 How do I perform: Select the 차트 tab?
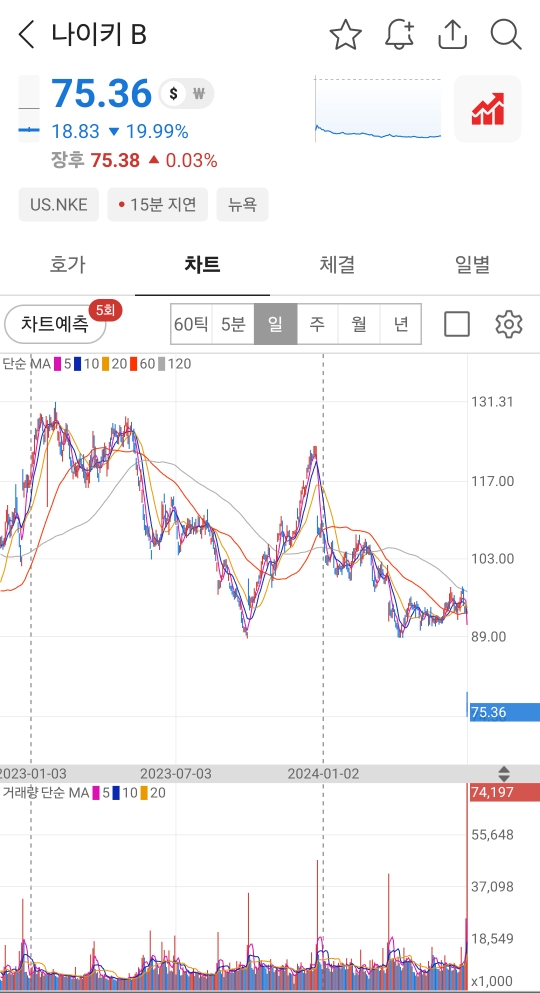click(x=202, y=265)
